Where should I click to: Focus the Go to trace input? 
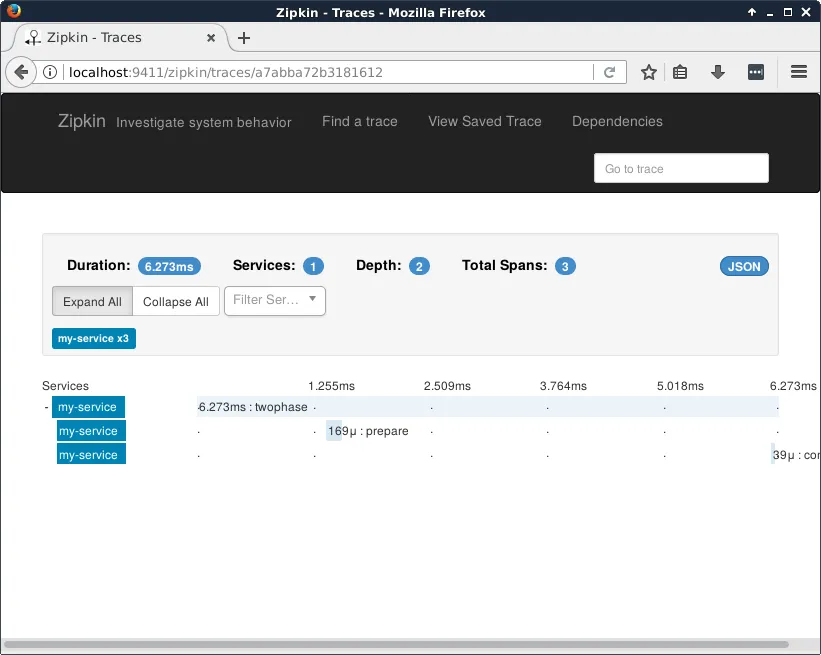(x=681, y=169)
